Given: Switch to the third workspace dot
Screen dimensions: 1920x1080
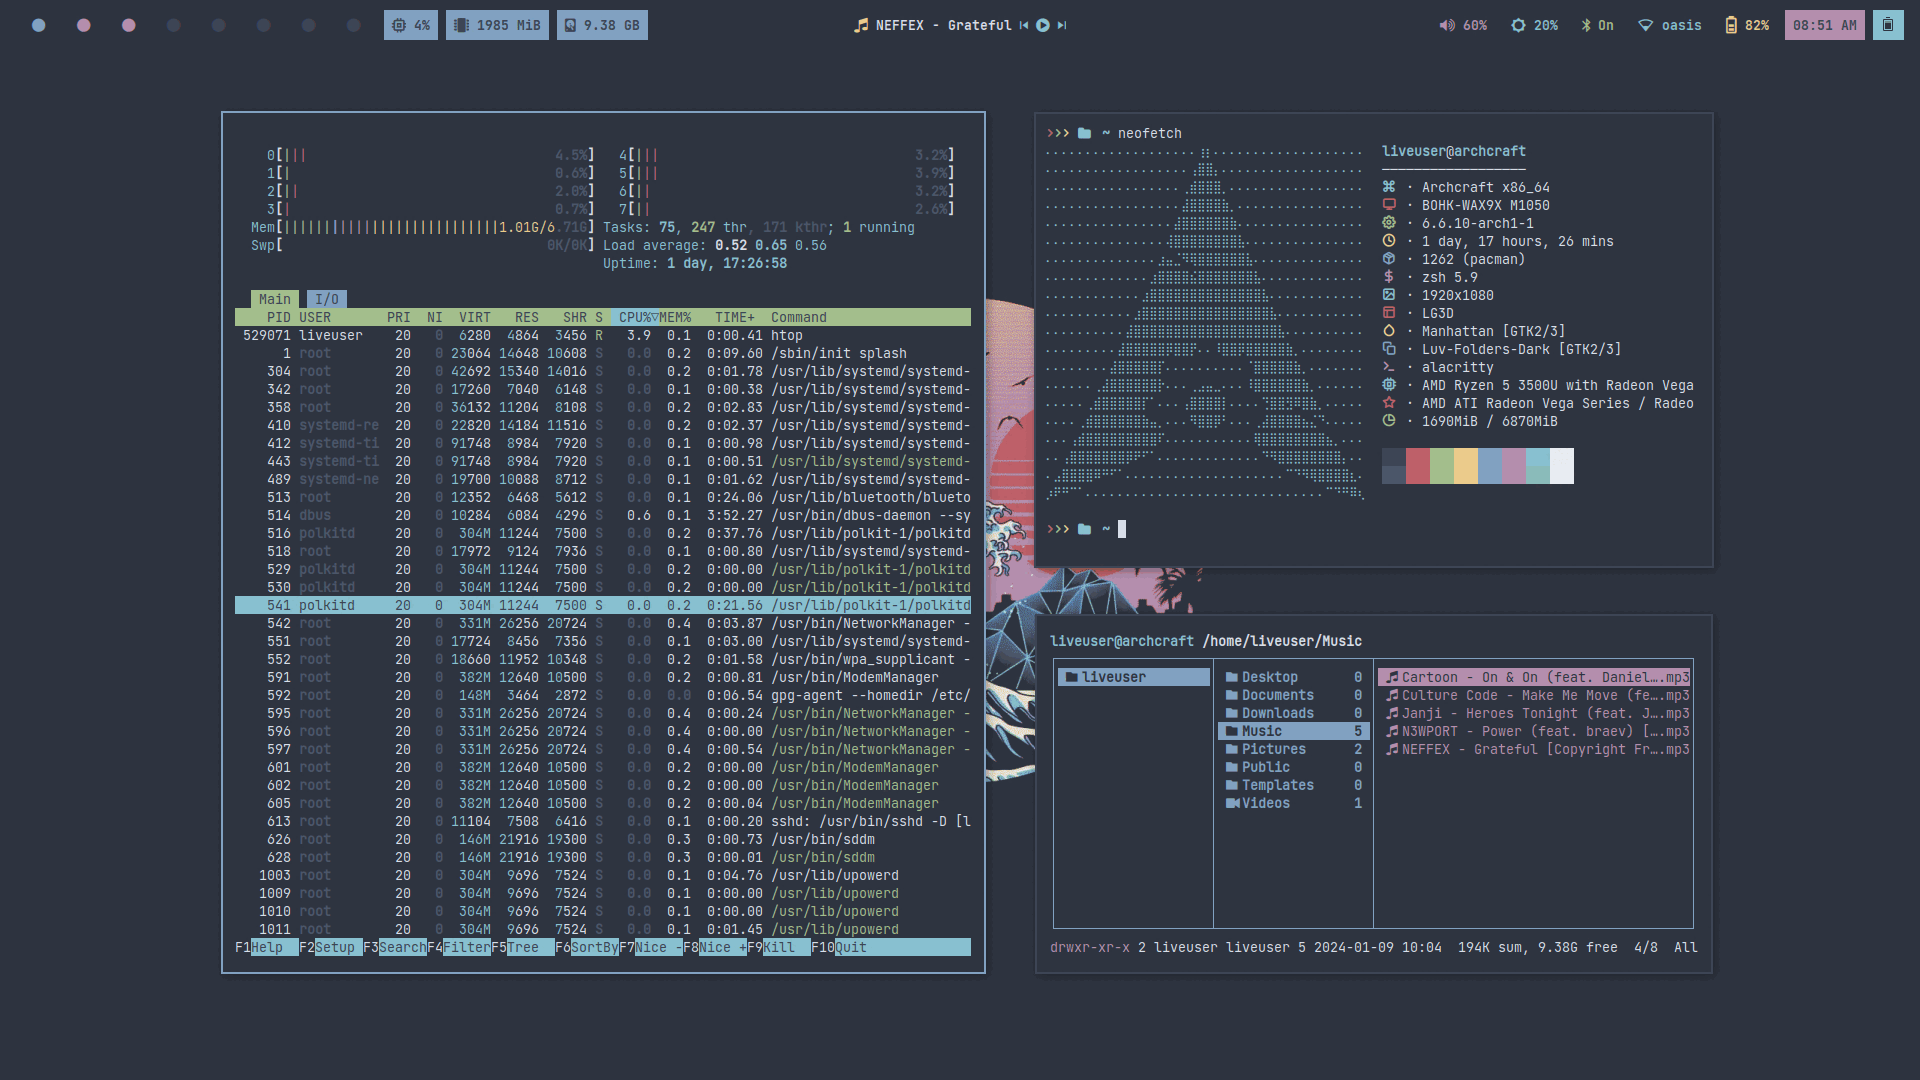Looking at the screenshot, I should click(129, 26).
